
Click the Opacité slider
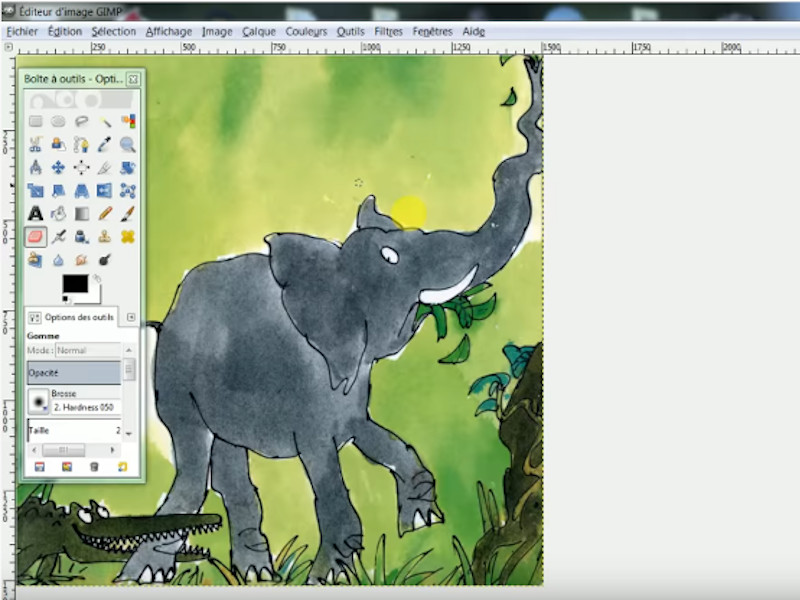pyautogui.click(x=74, y=372)
